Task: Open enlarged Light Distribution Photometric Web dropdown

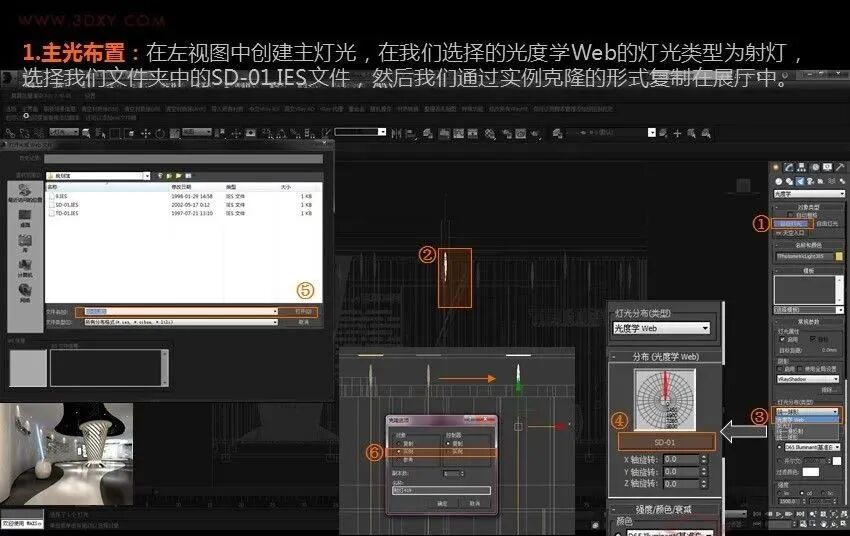Action: click(661, 328)
